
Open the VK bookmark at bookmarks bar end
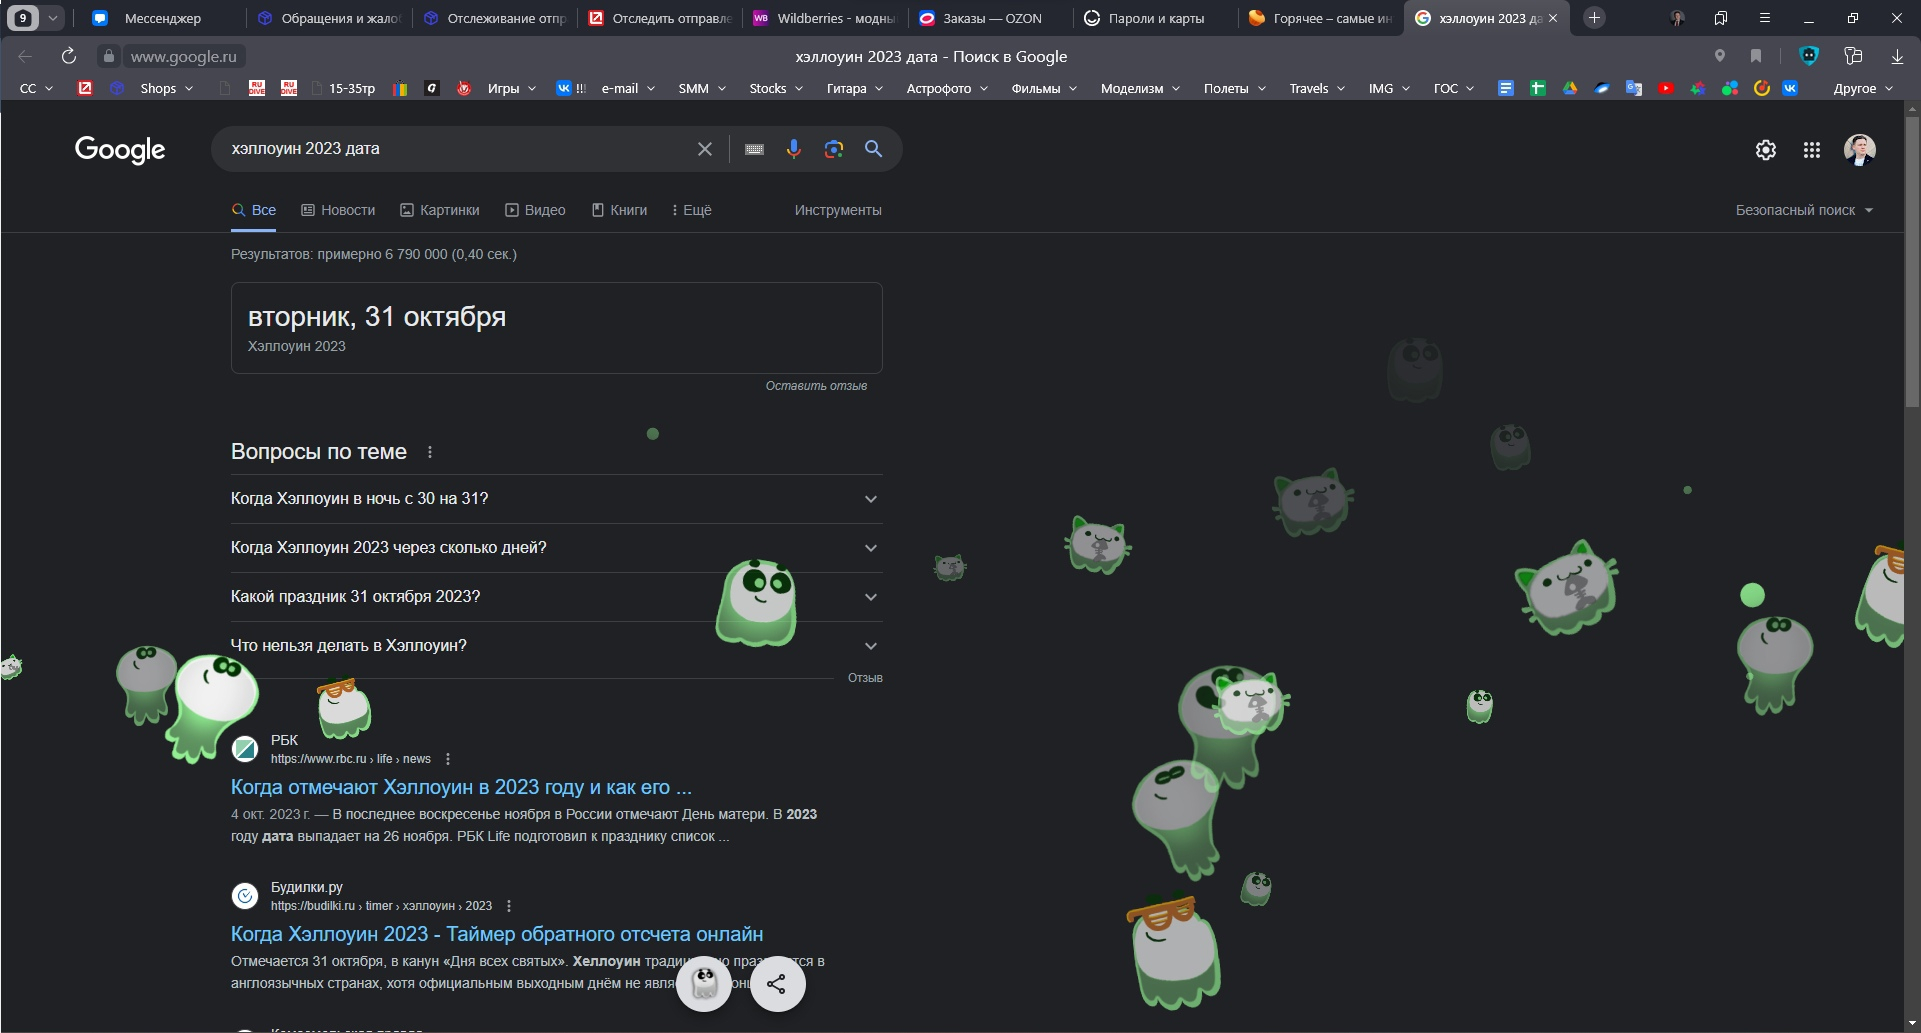point(1790,88)
